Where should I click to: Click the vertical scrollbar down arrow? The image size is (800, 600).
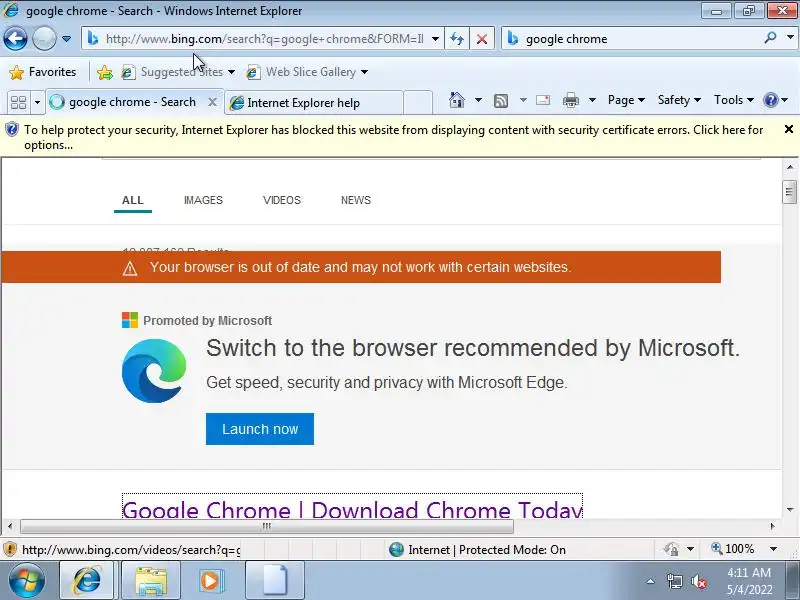click(790, 510)
